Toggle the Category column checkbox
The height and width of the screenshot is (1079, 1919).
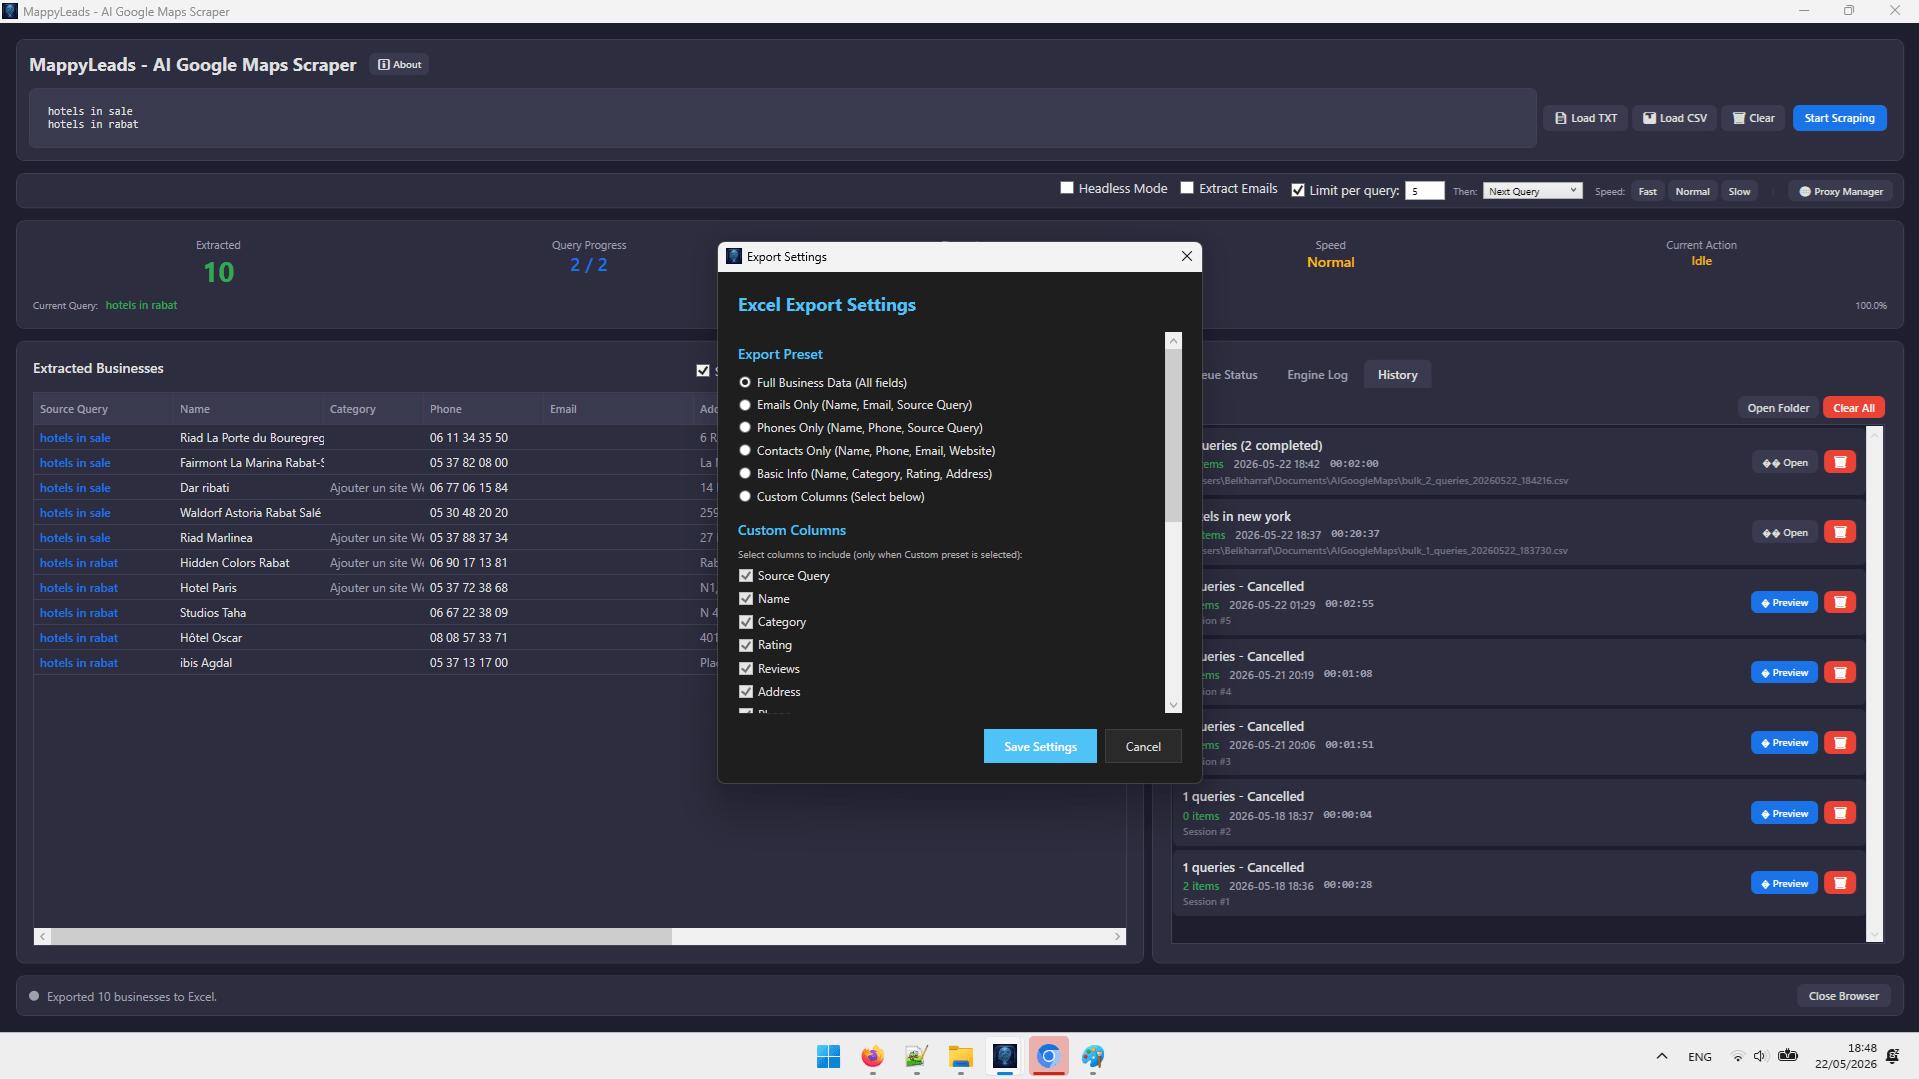[x=745, y=622]
